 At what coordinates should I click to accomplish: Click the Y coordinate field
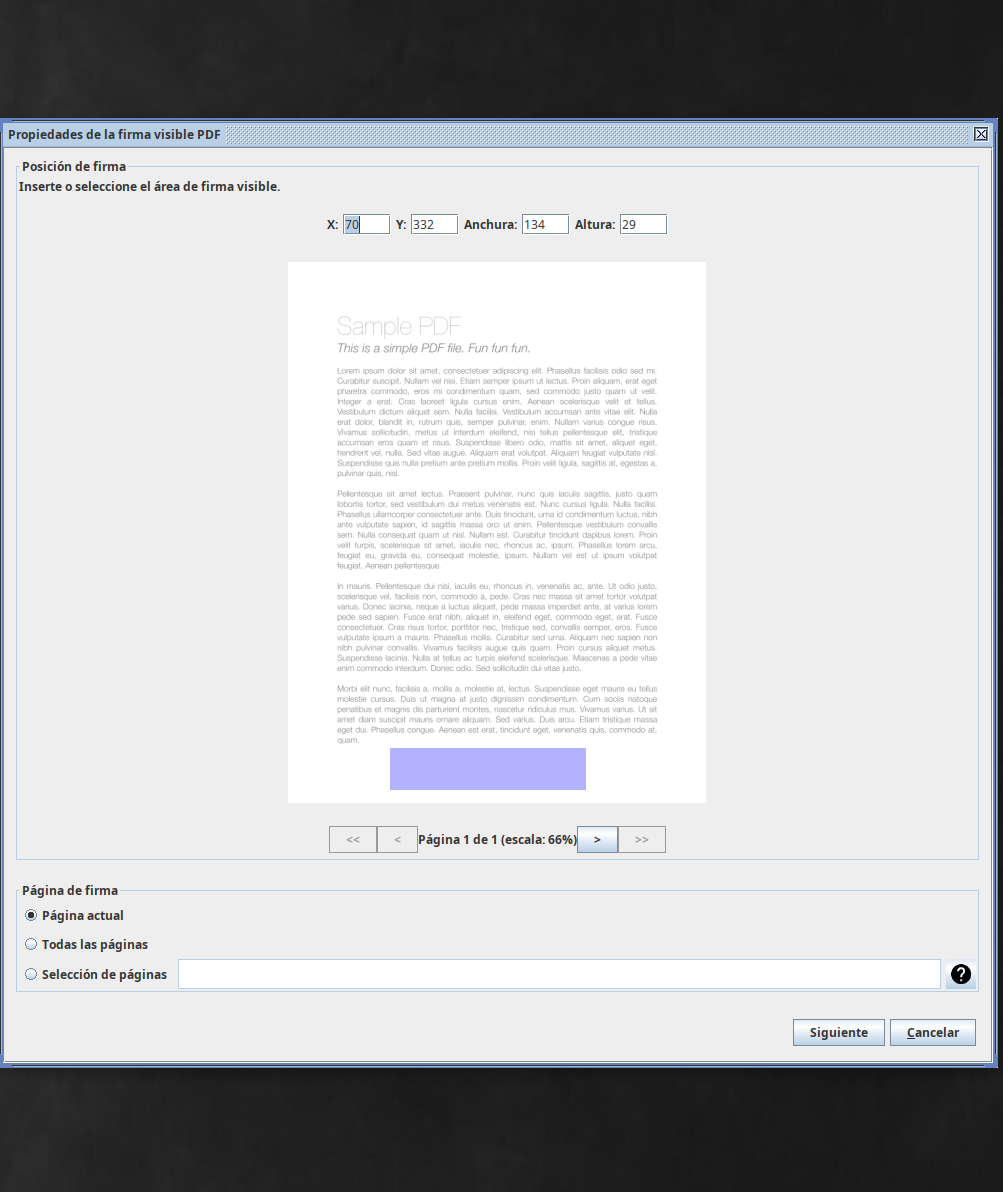point(434,225)
